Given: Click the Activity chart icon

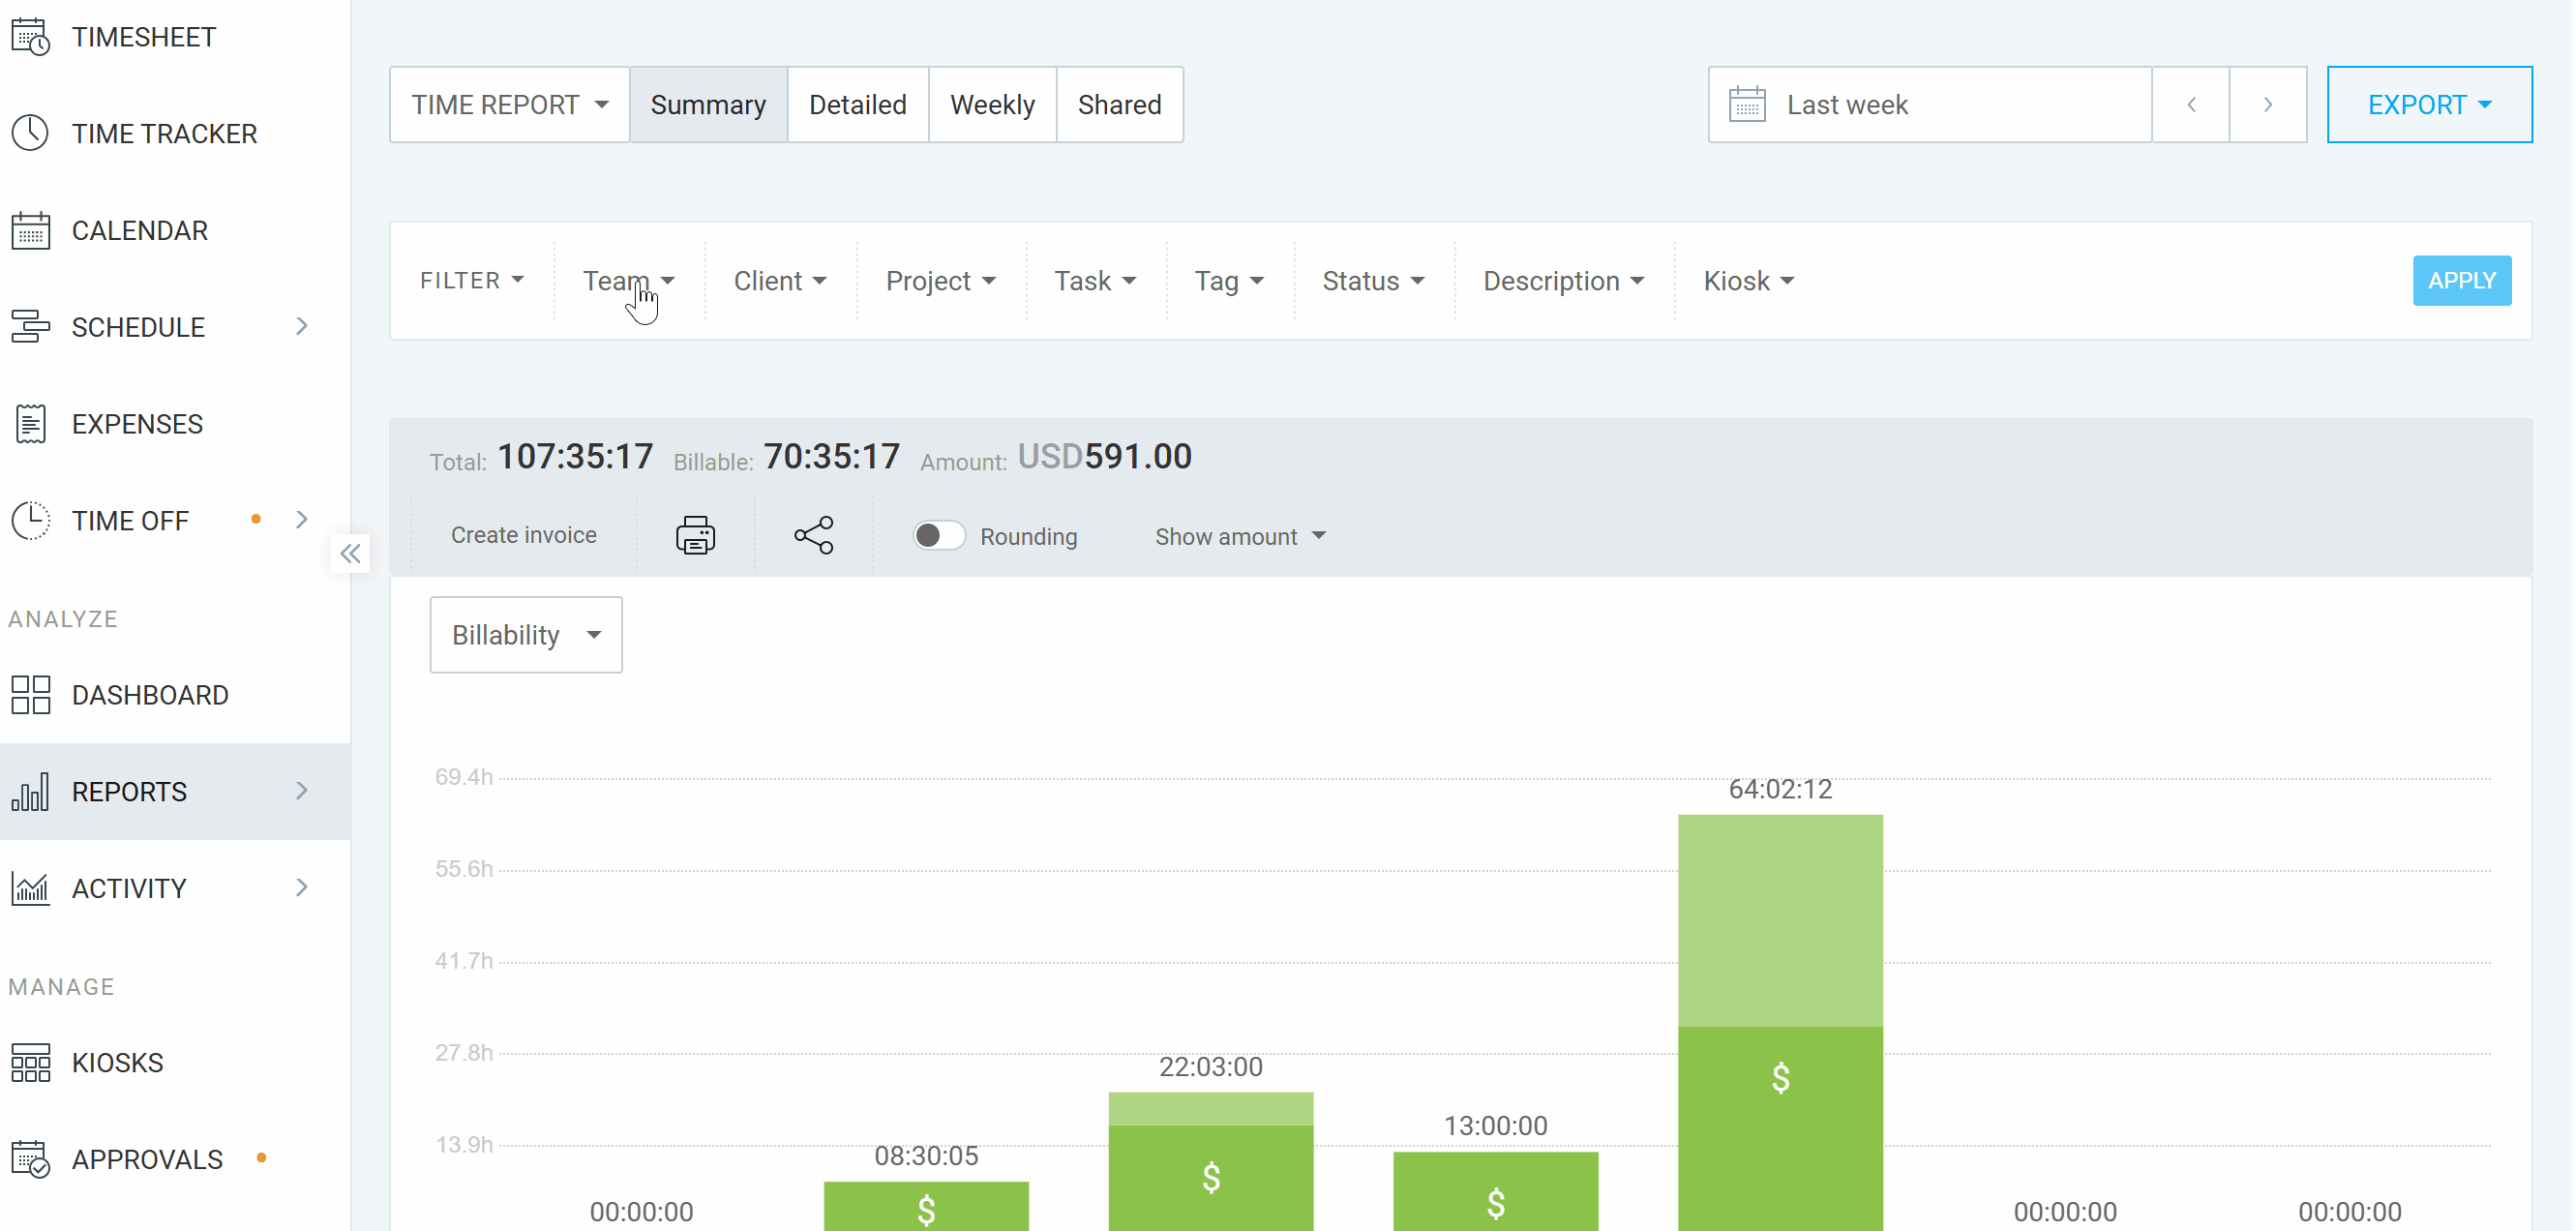Looking at the screenshot, I should pyautogui.click(x=30, y=889).
